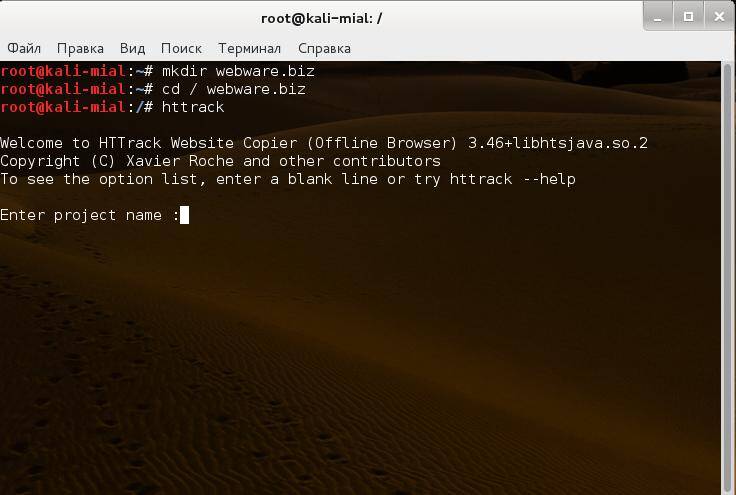Click the window title root@kali-mial: /
The height and width of the screenshot is (495, 736).
[322, 18]
